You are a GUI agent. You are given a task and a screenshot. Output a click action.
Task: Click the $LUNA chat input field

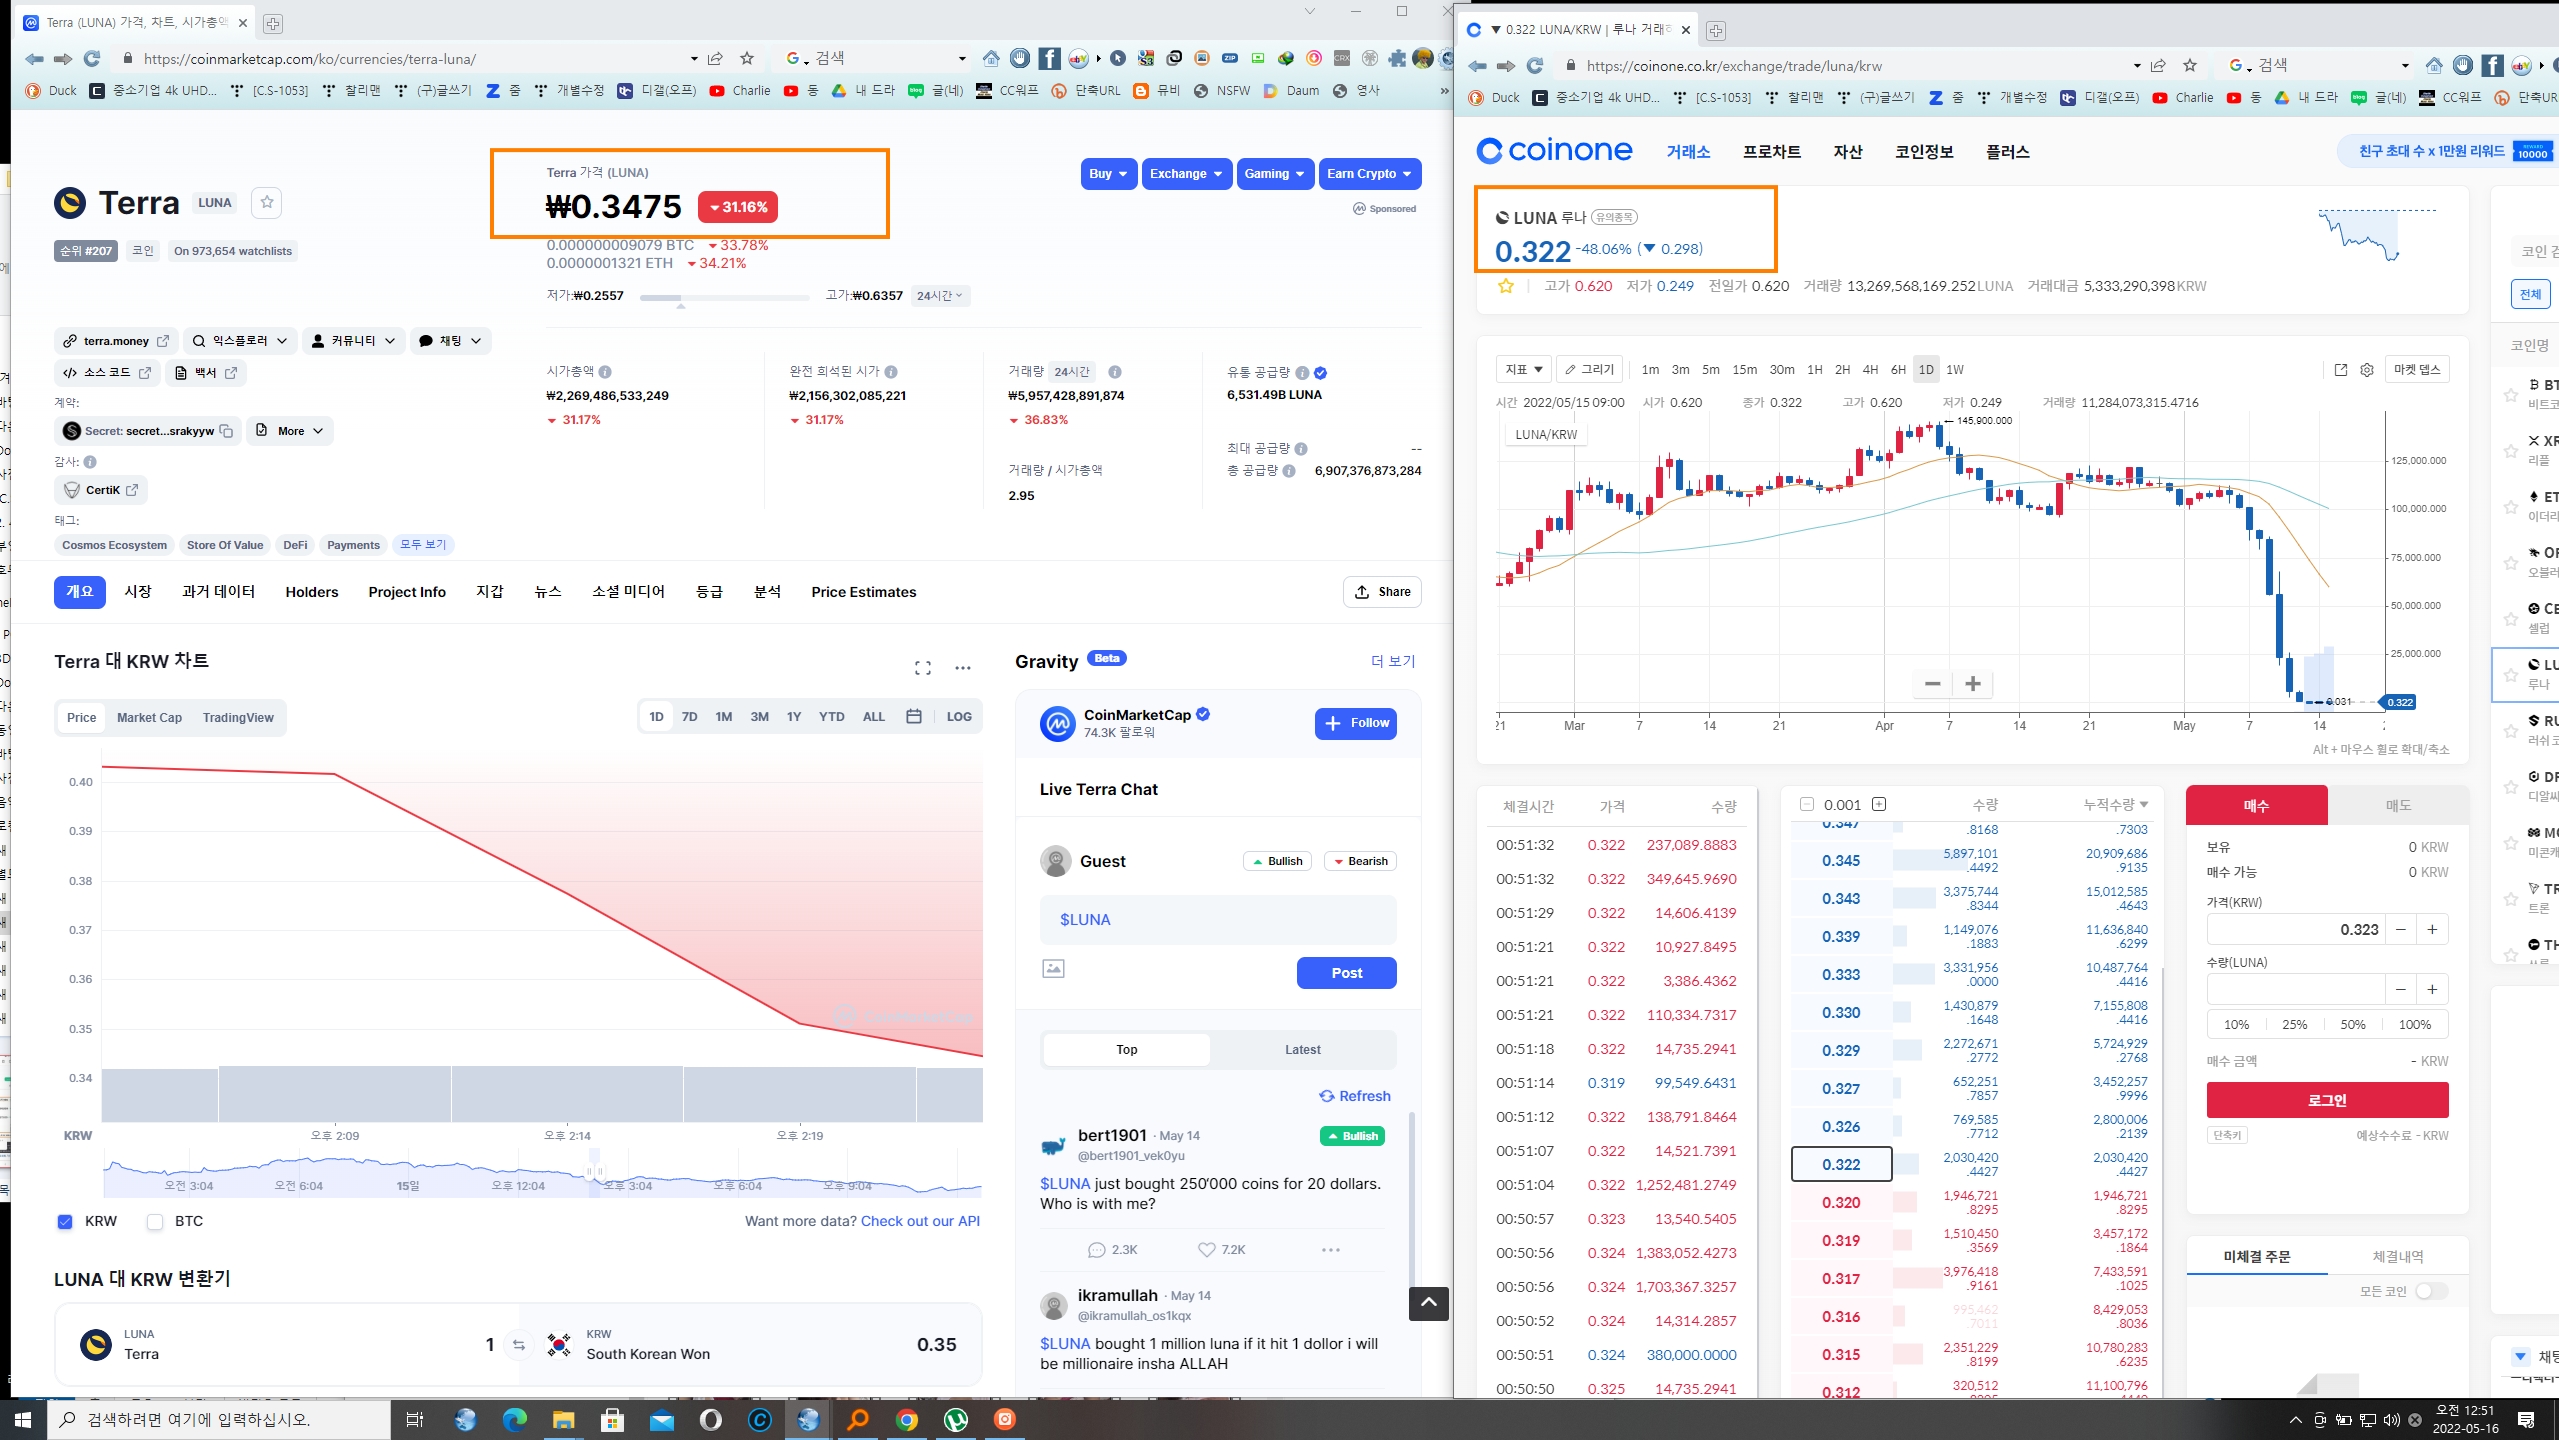tap(1218, 920)
